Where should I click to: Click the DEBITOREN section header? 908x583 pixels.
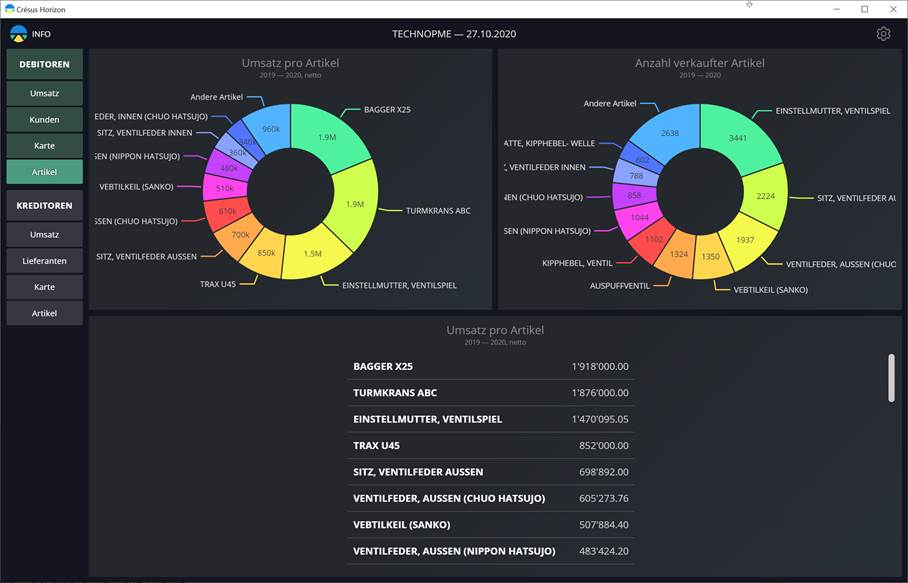coord(45,64)
